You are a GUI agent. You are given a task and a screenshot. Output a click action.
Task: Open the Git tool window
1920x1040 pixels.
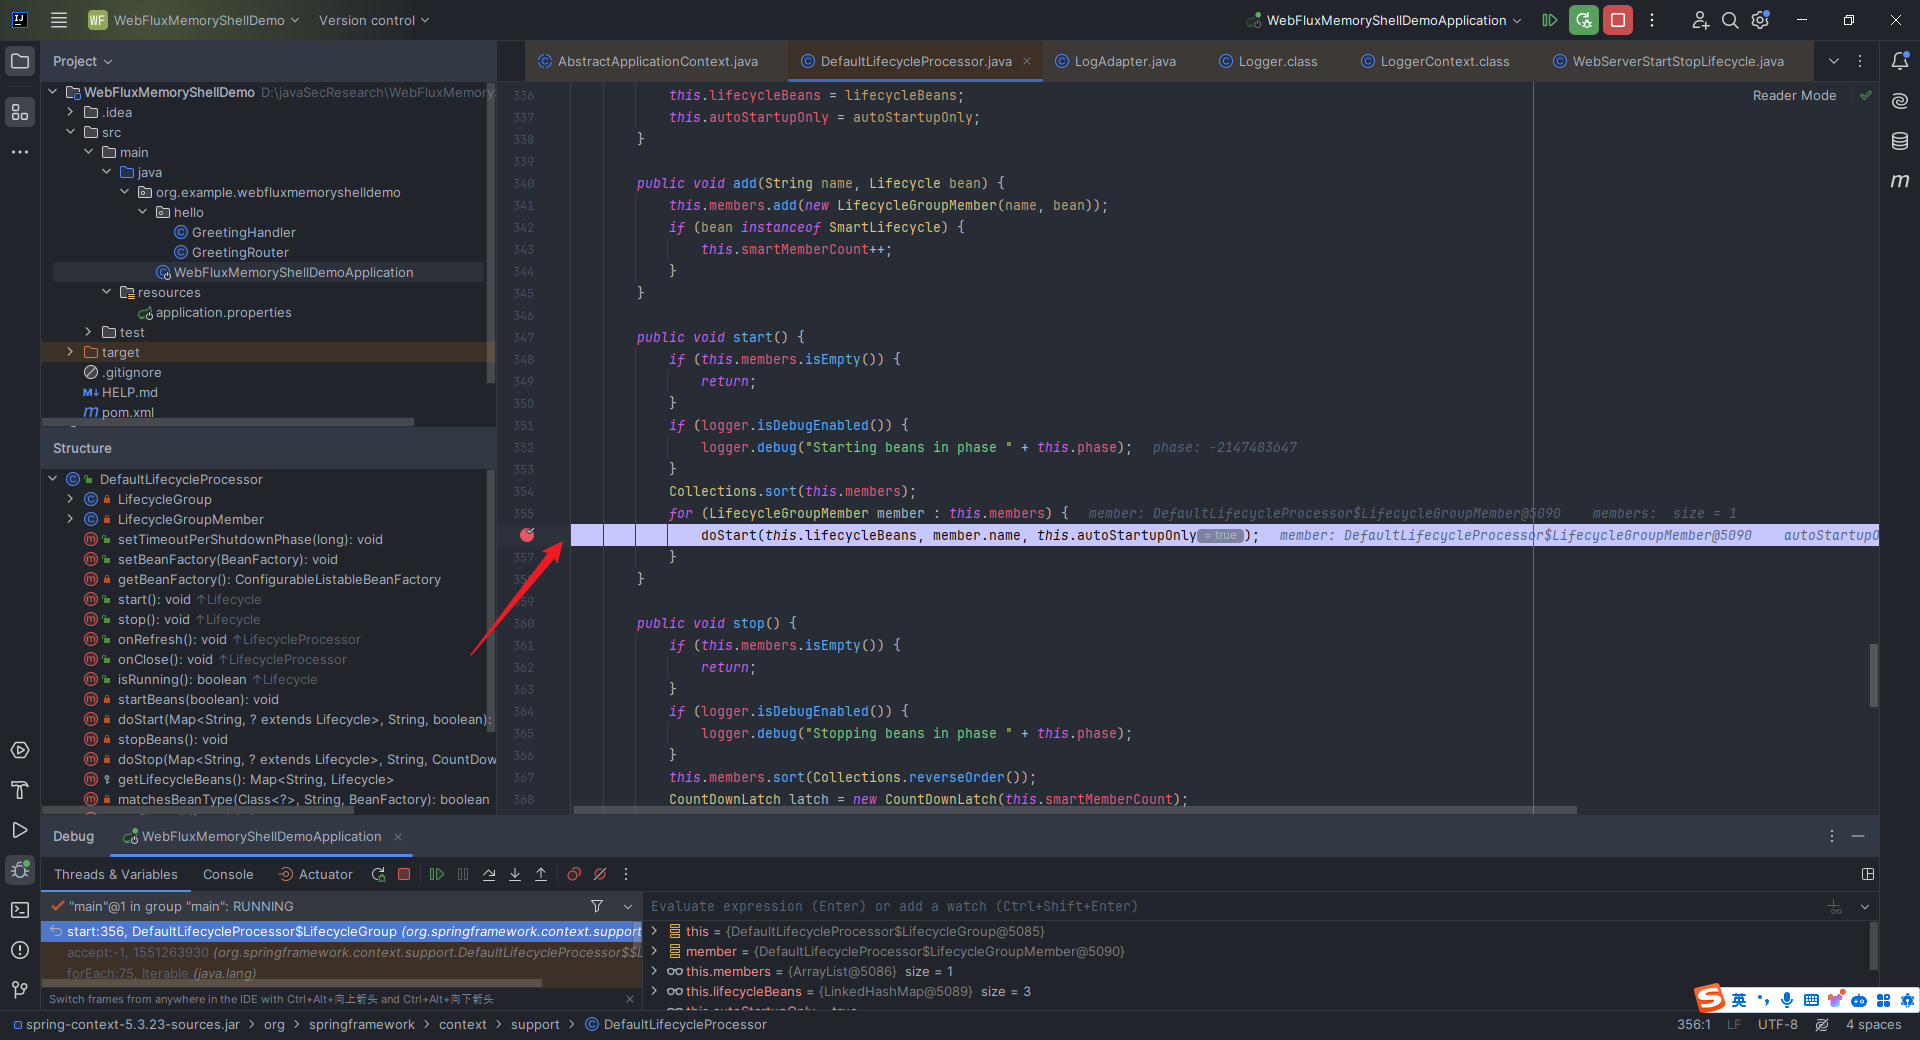tap(20, 990)
